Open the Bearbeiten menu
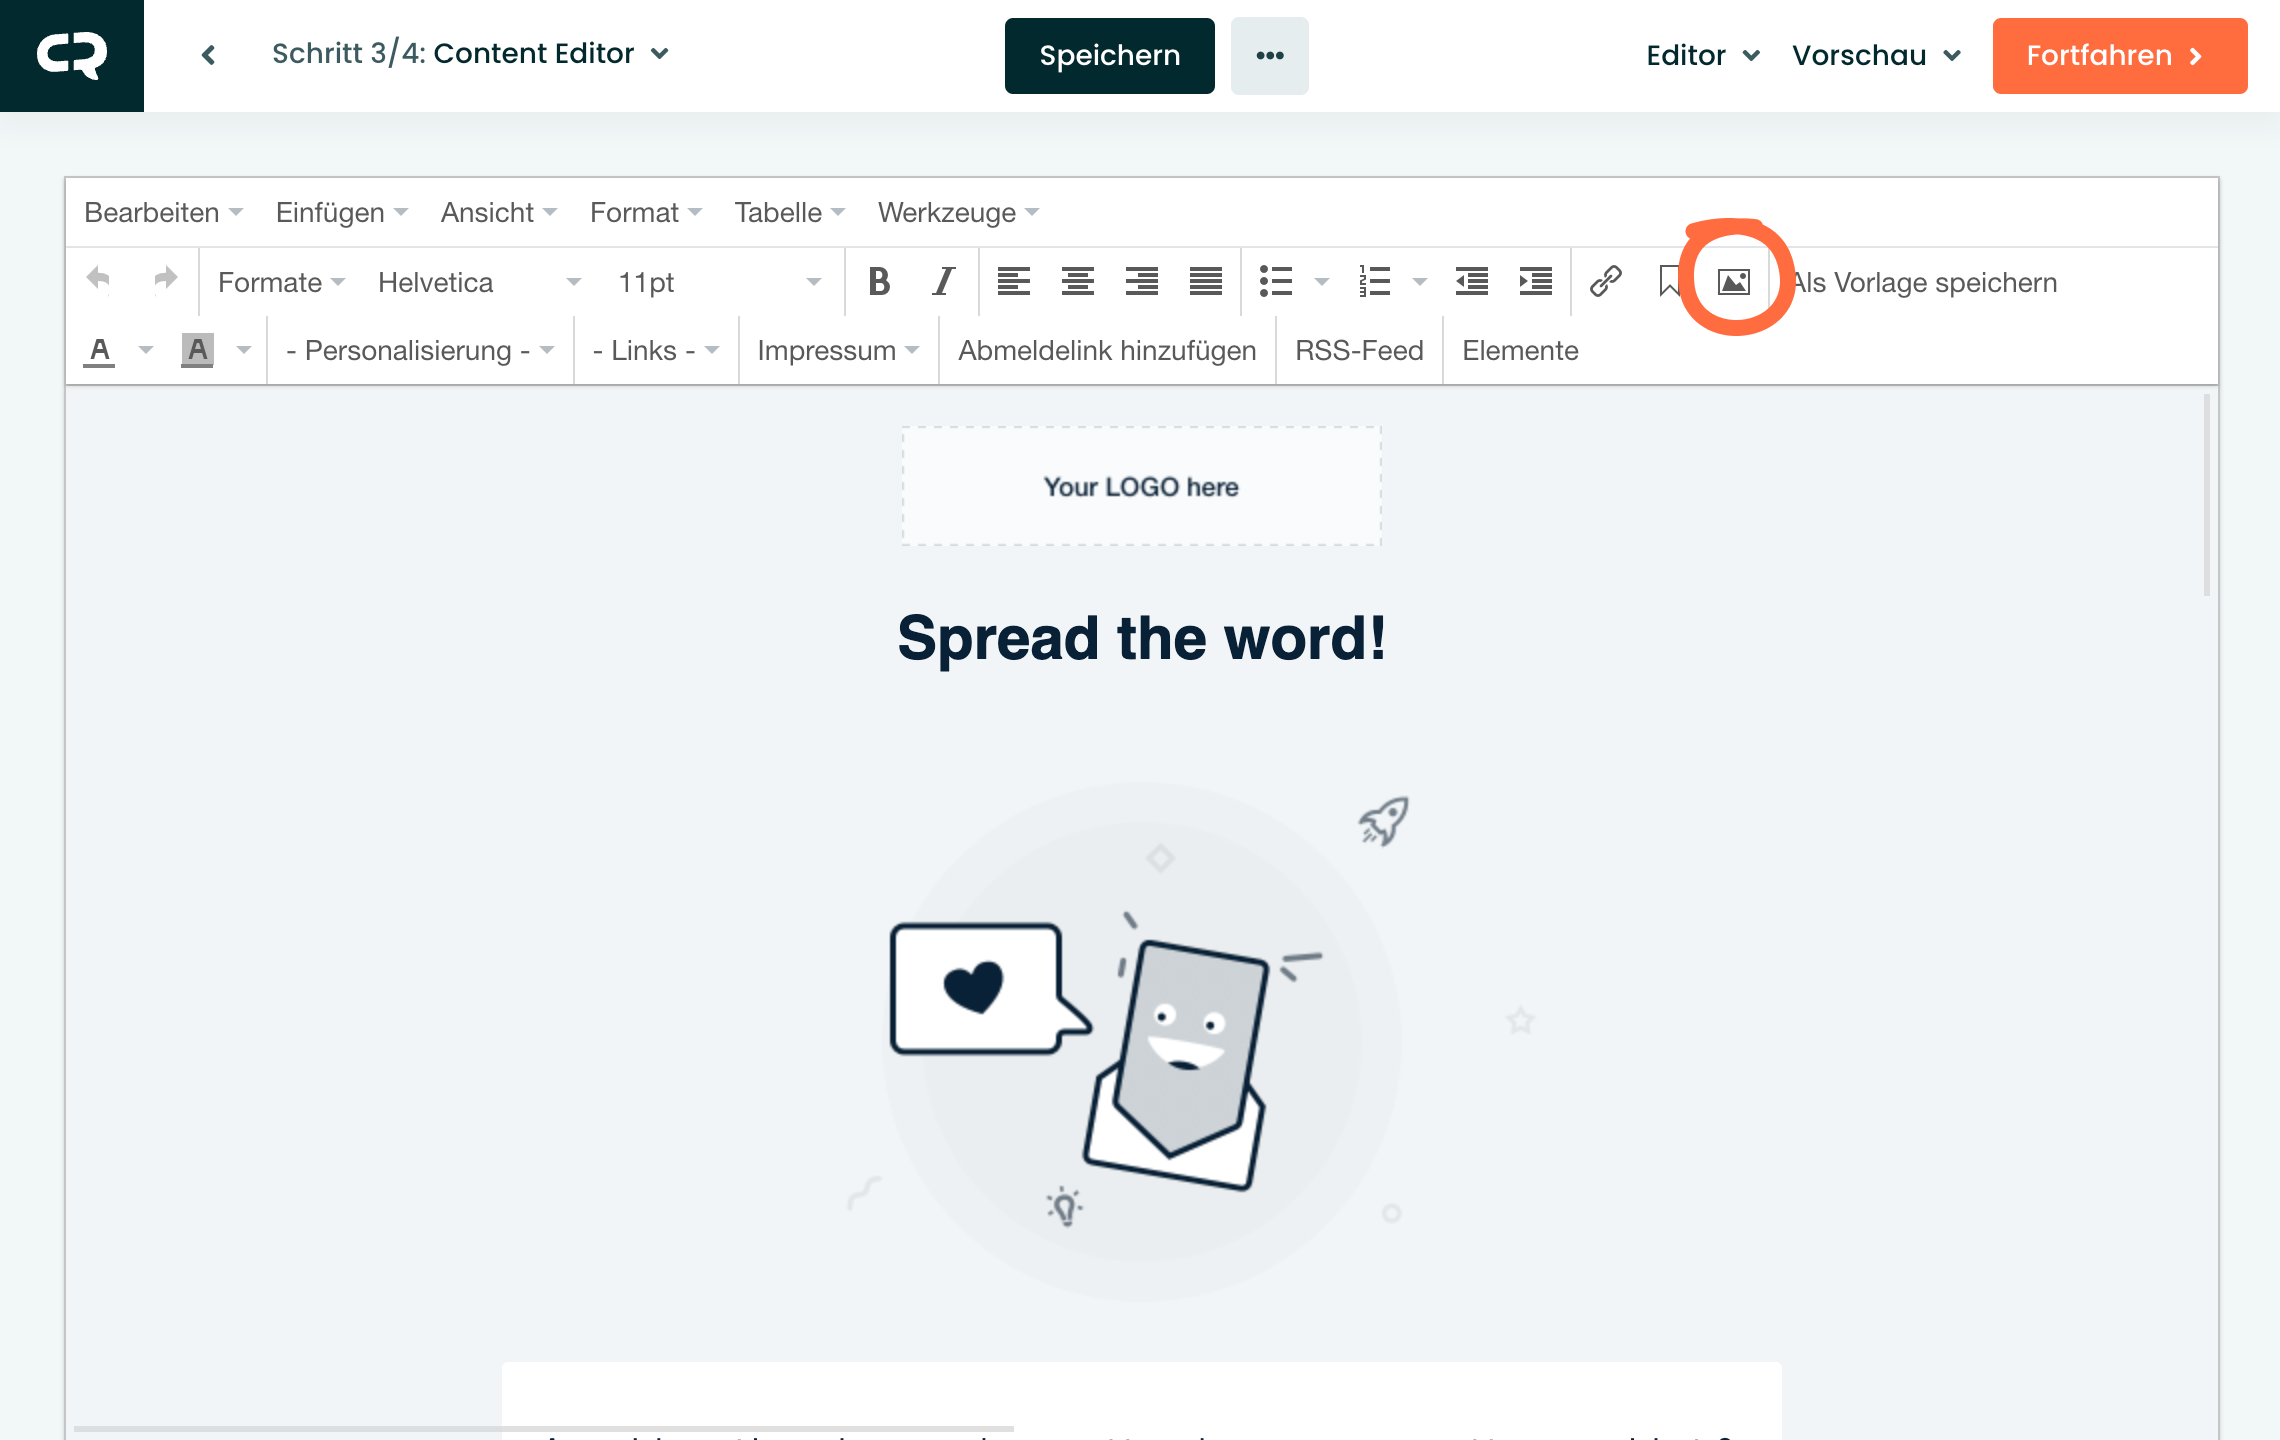Viewport: 2280px width, 1440px height. coord(164,213)
